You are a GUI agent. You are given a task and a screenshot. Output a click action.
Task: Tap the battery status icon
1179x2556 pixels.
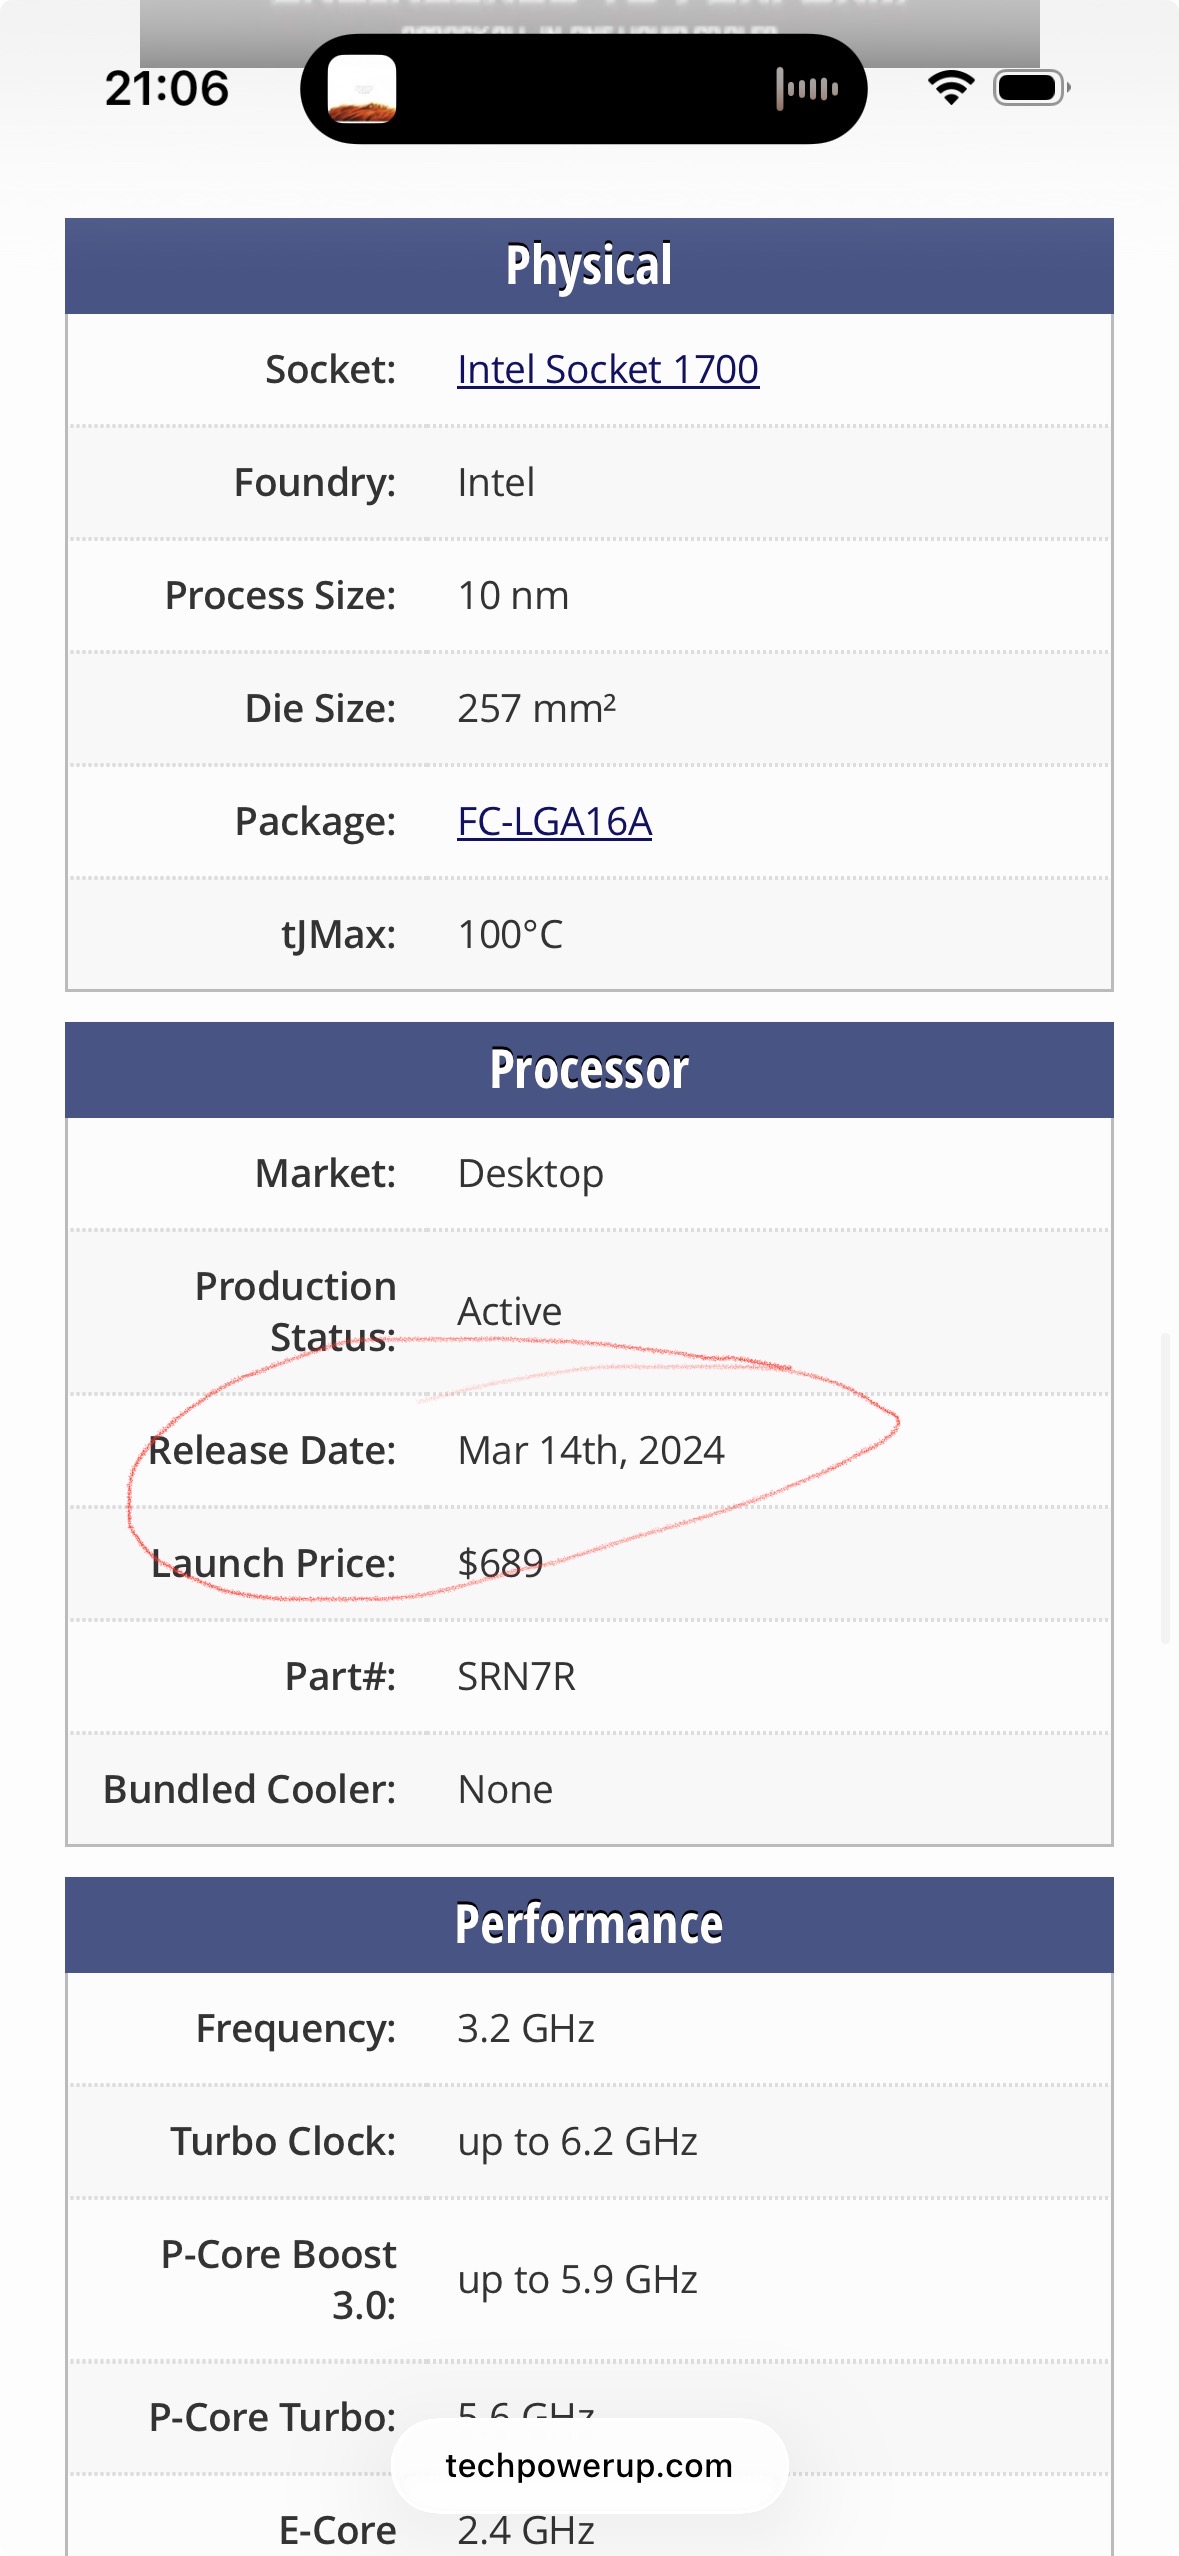(x=1030, y=88)
